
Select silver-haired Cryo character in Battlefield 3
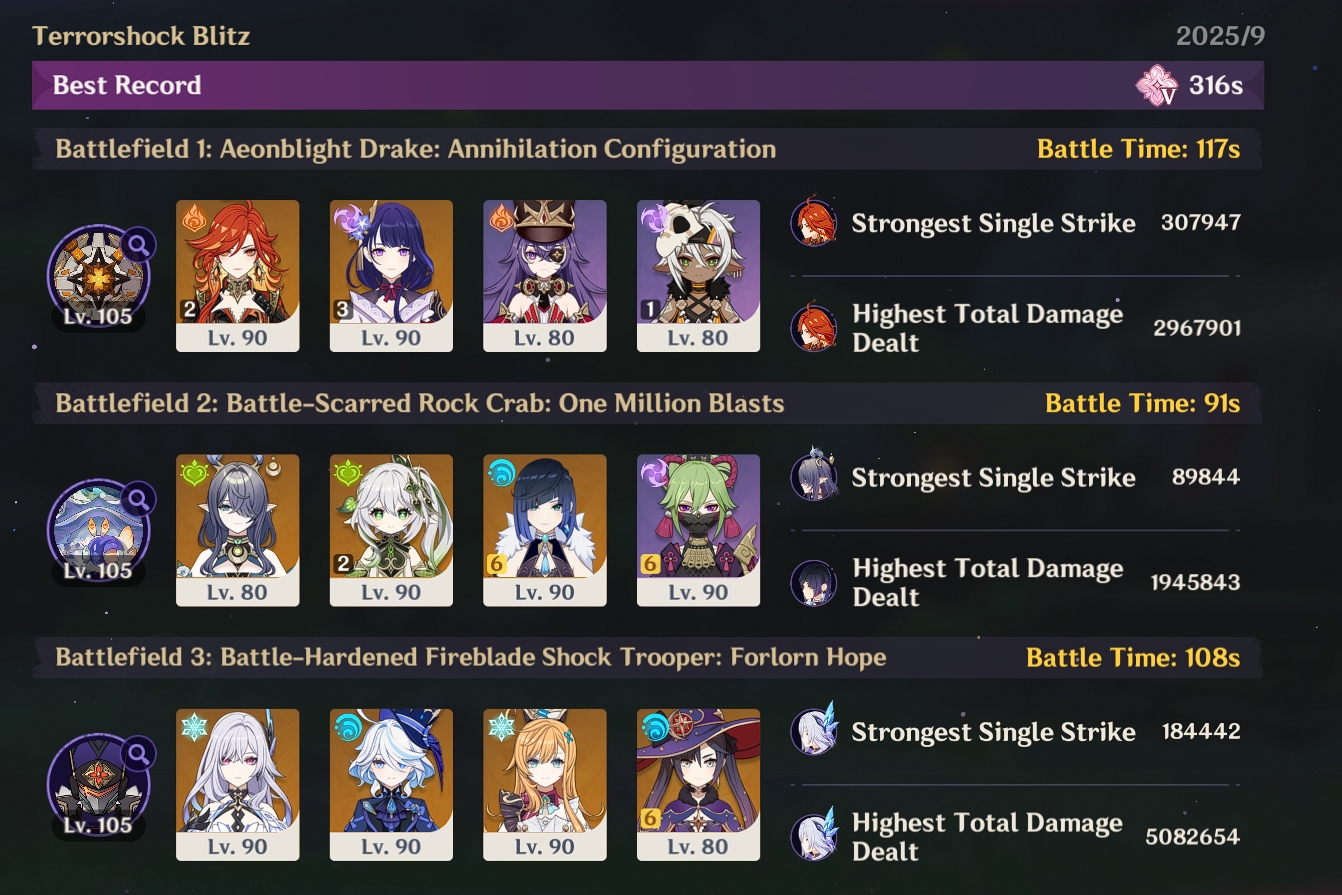point(238,785)
